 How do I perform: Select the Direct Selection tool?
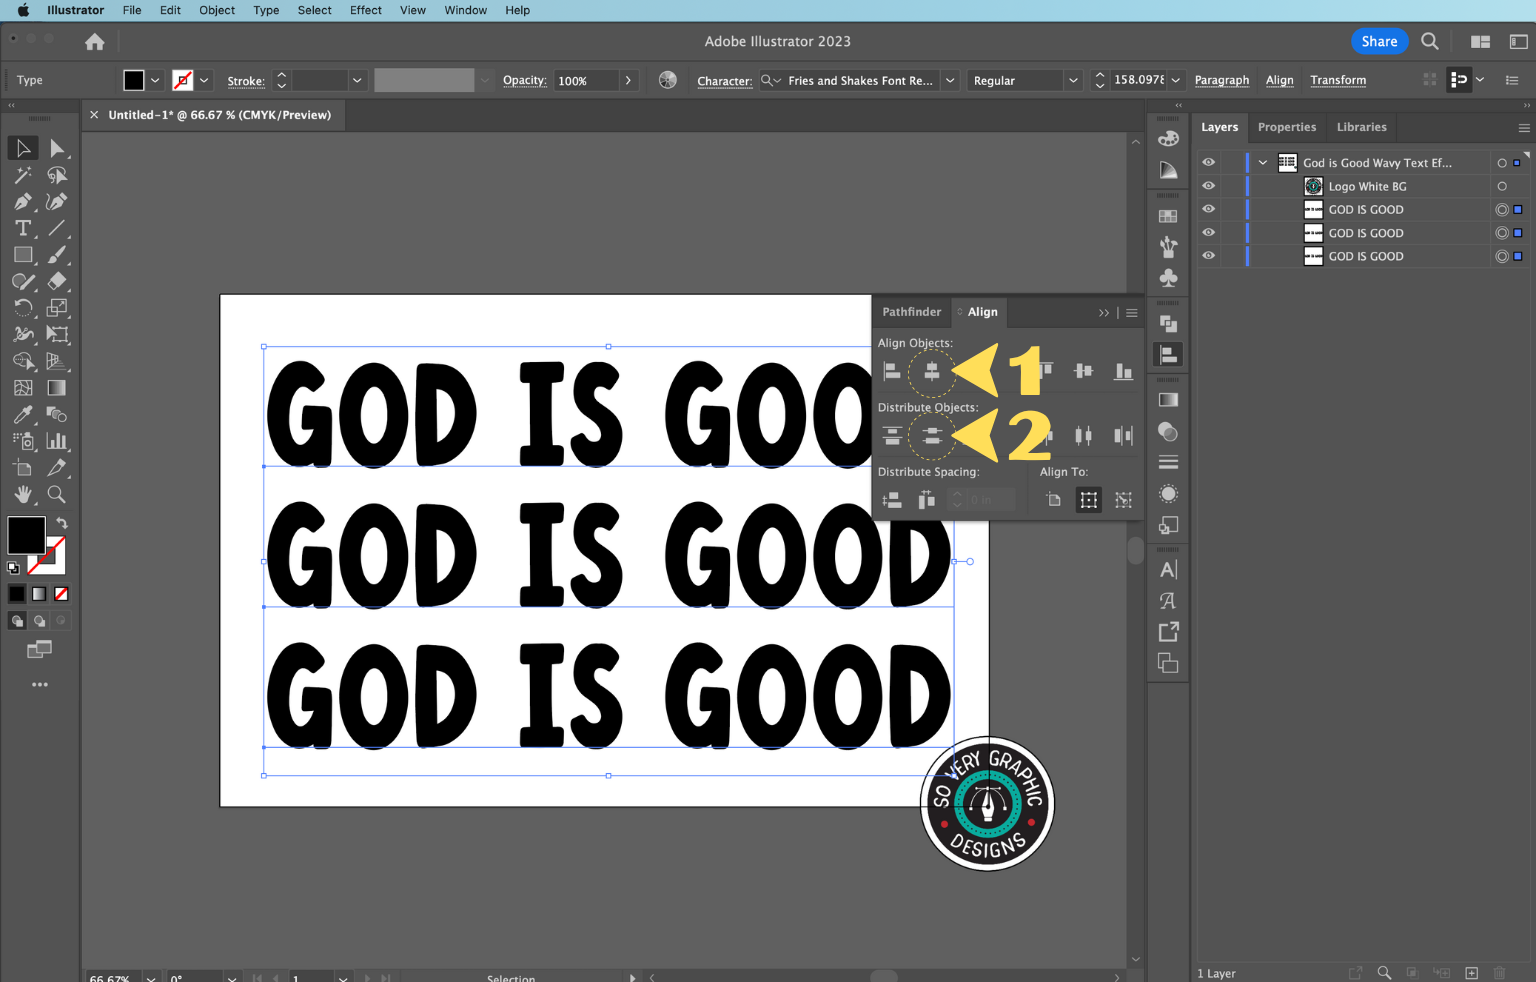pos(57,148)
